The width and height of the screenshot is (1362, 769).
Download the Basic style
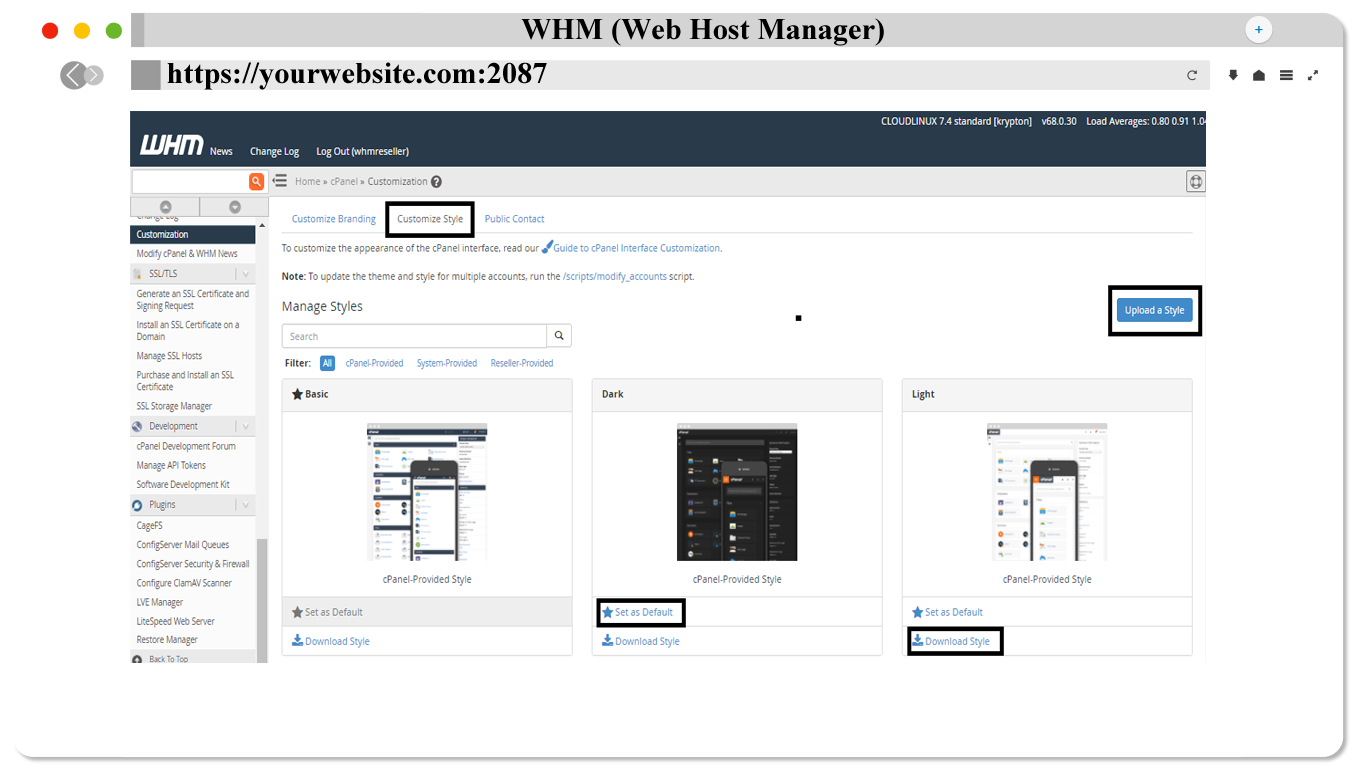[x=331, y=641]
